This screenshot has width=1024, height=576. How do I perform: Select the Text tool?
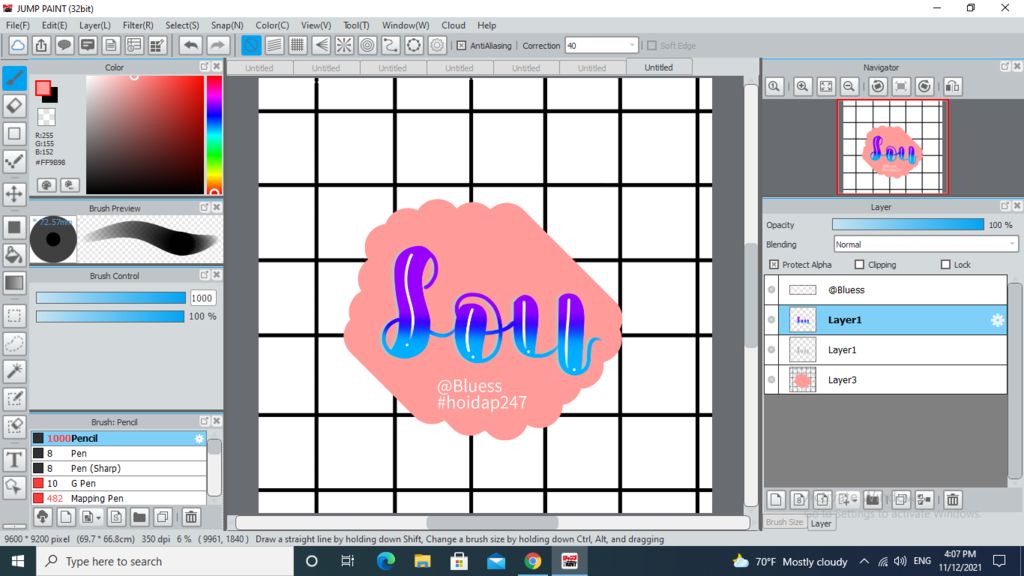[x=14, y=460]
